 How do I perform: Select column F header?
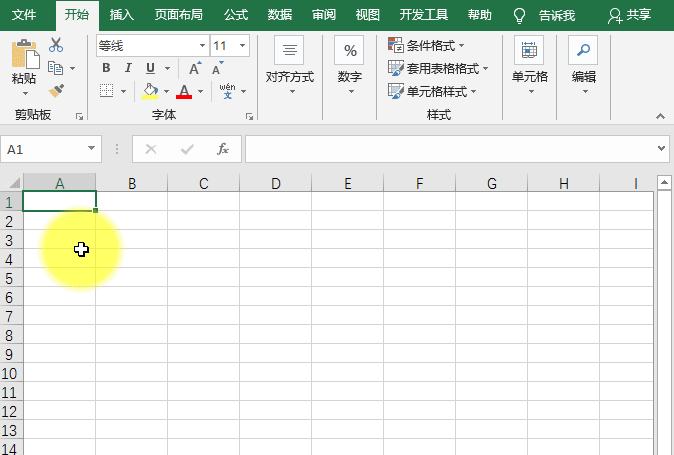coord(420,183)
